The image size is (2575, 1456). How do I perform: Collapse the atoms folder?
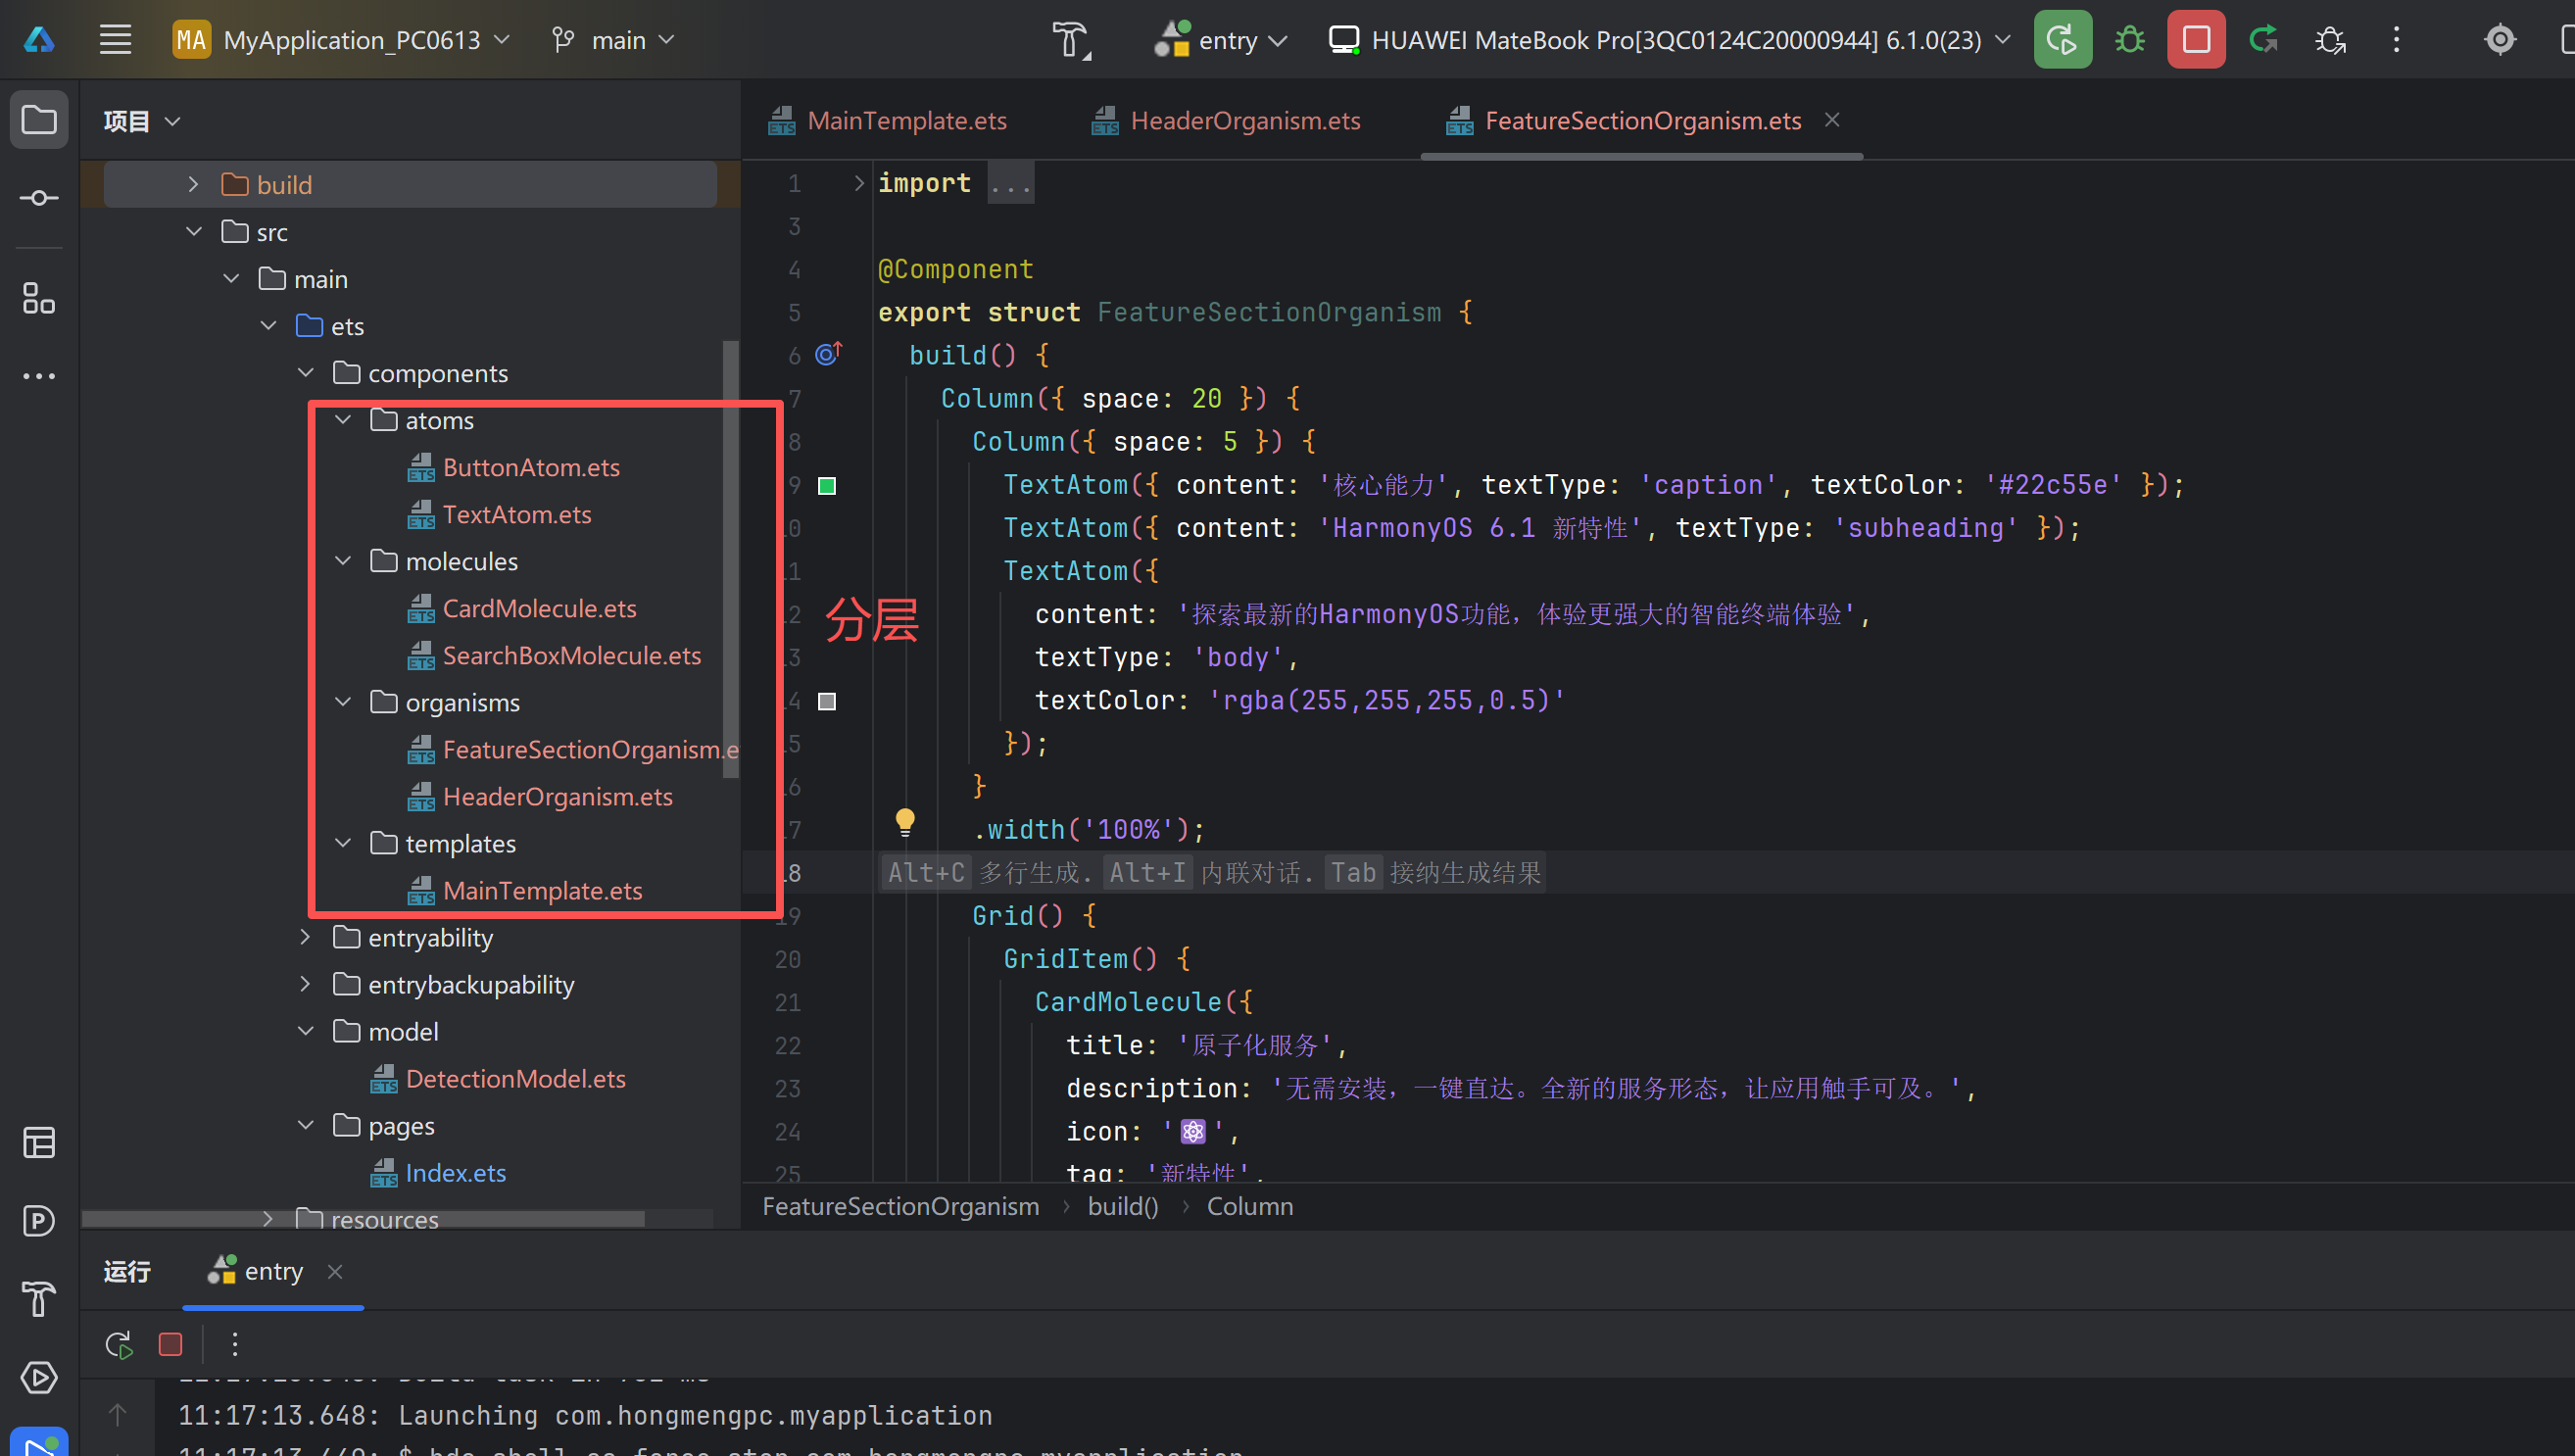point(343,419)
